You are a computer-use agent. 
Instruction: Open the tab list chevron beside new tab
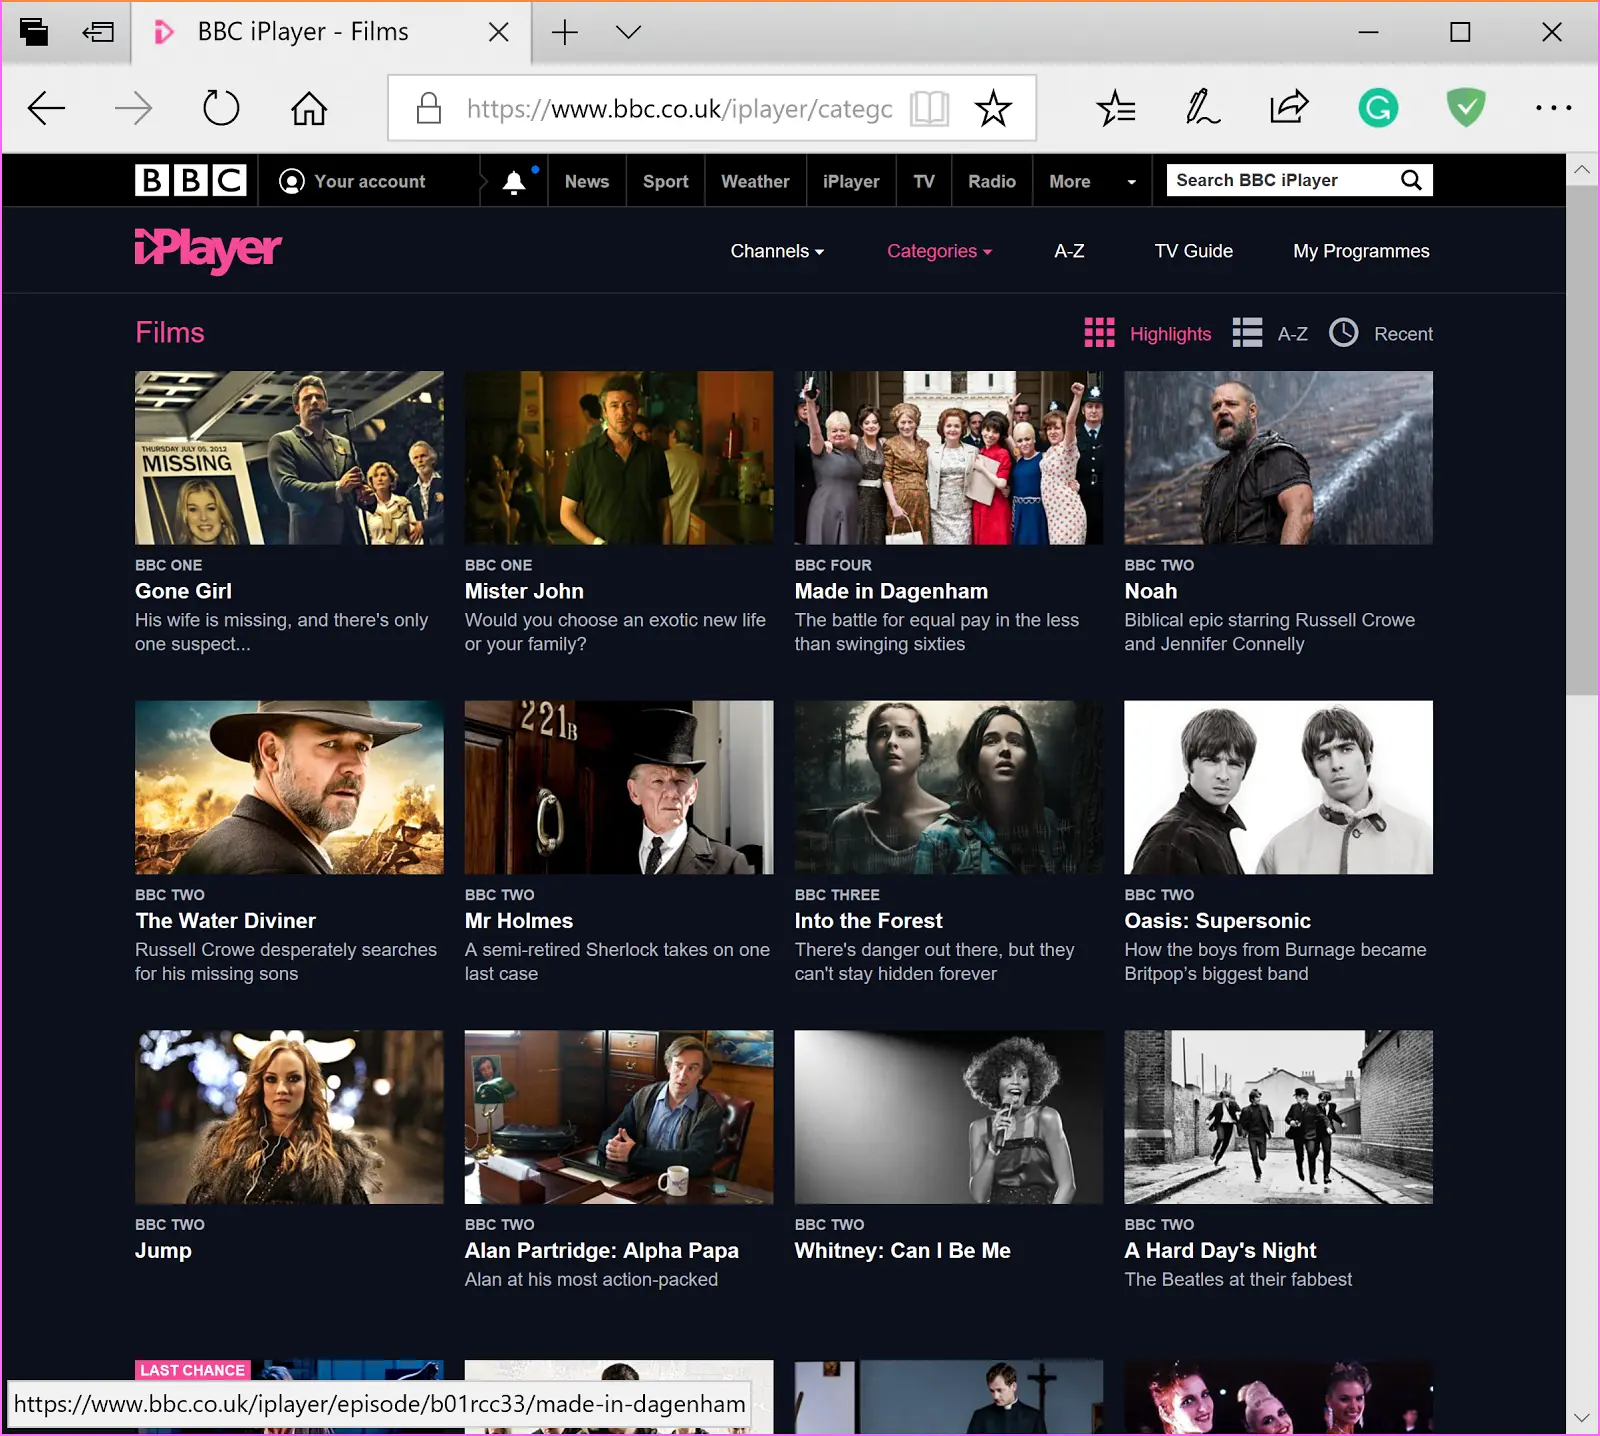coord(628,32)
